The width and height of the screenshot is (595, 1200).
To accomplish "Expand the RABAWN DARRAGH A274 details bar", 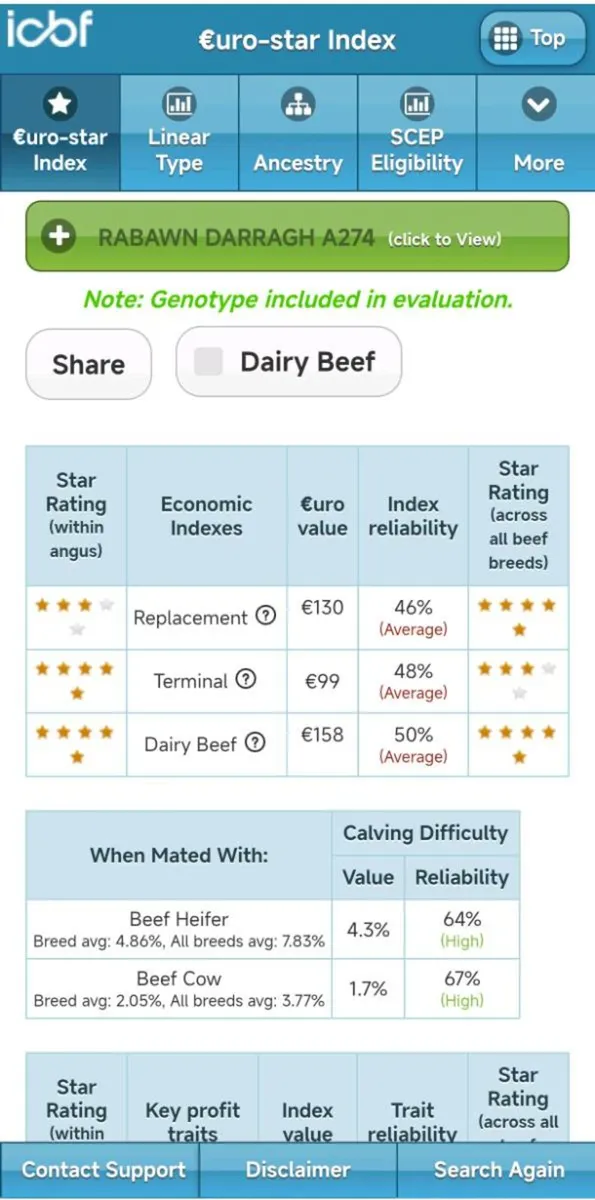I will 297,237.
